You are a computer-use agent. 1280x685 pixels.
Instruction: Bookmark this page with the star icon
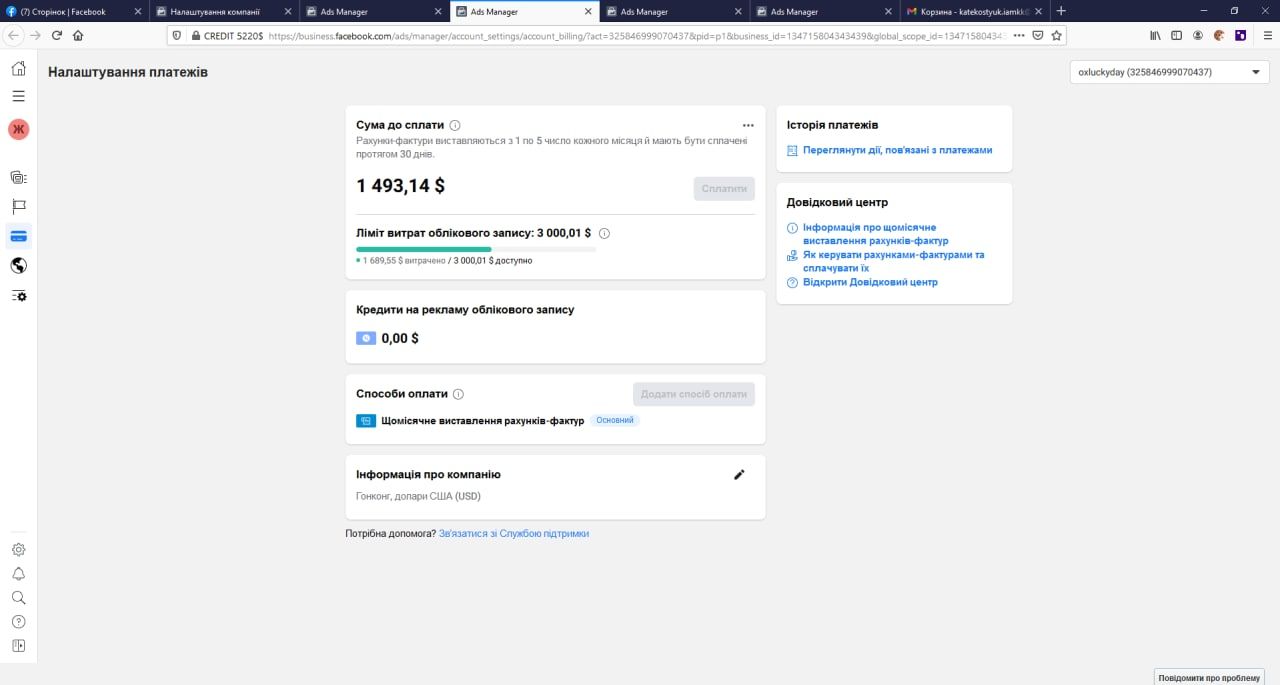1056,35
